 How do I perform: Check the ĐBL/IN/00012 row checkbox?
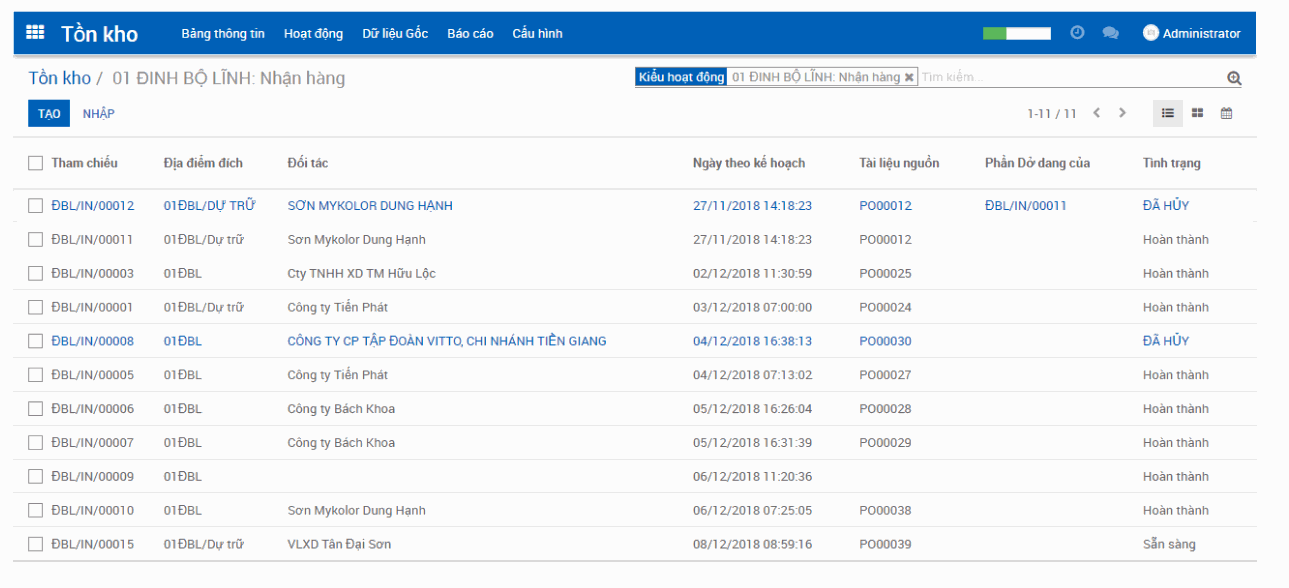35,205
